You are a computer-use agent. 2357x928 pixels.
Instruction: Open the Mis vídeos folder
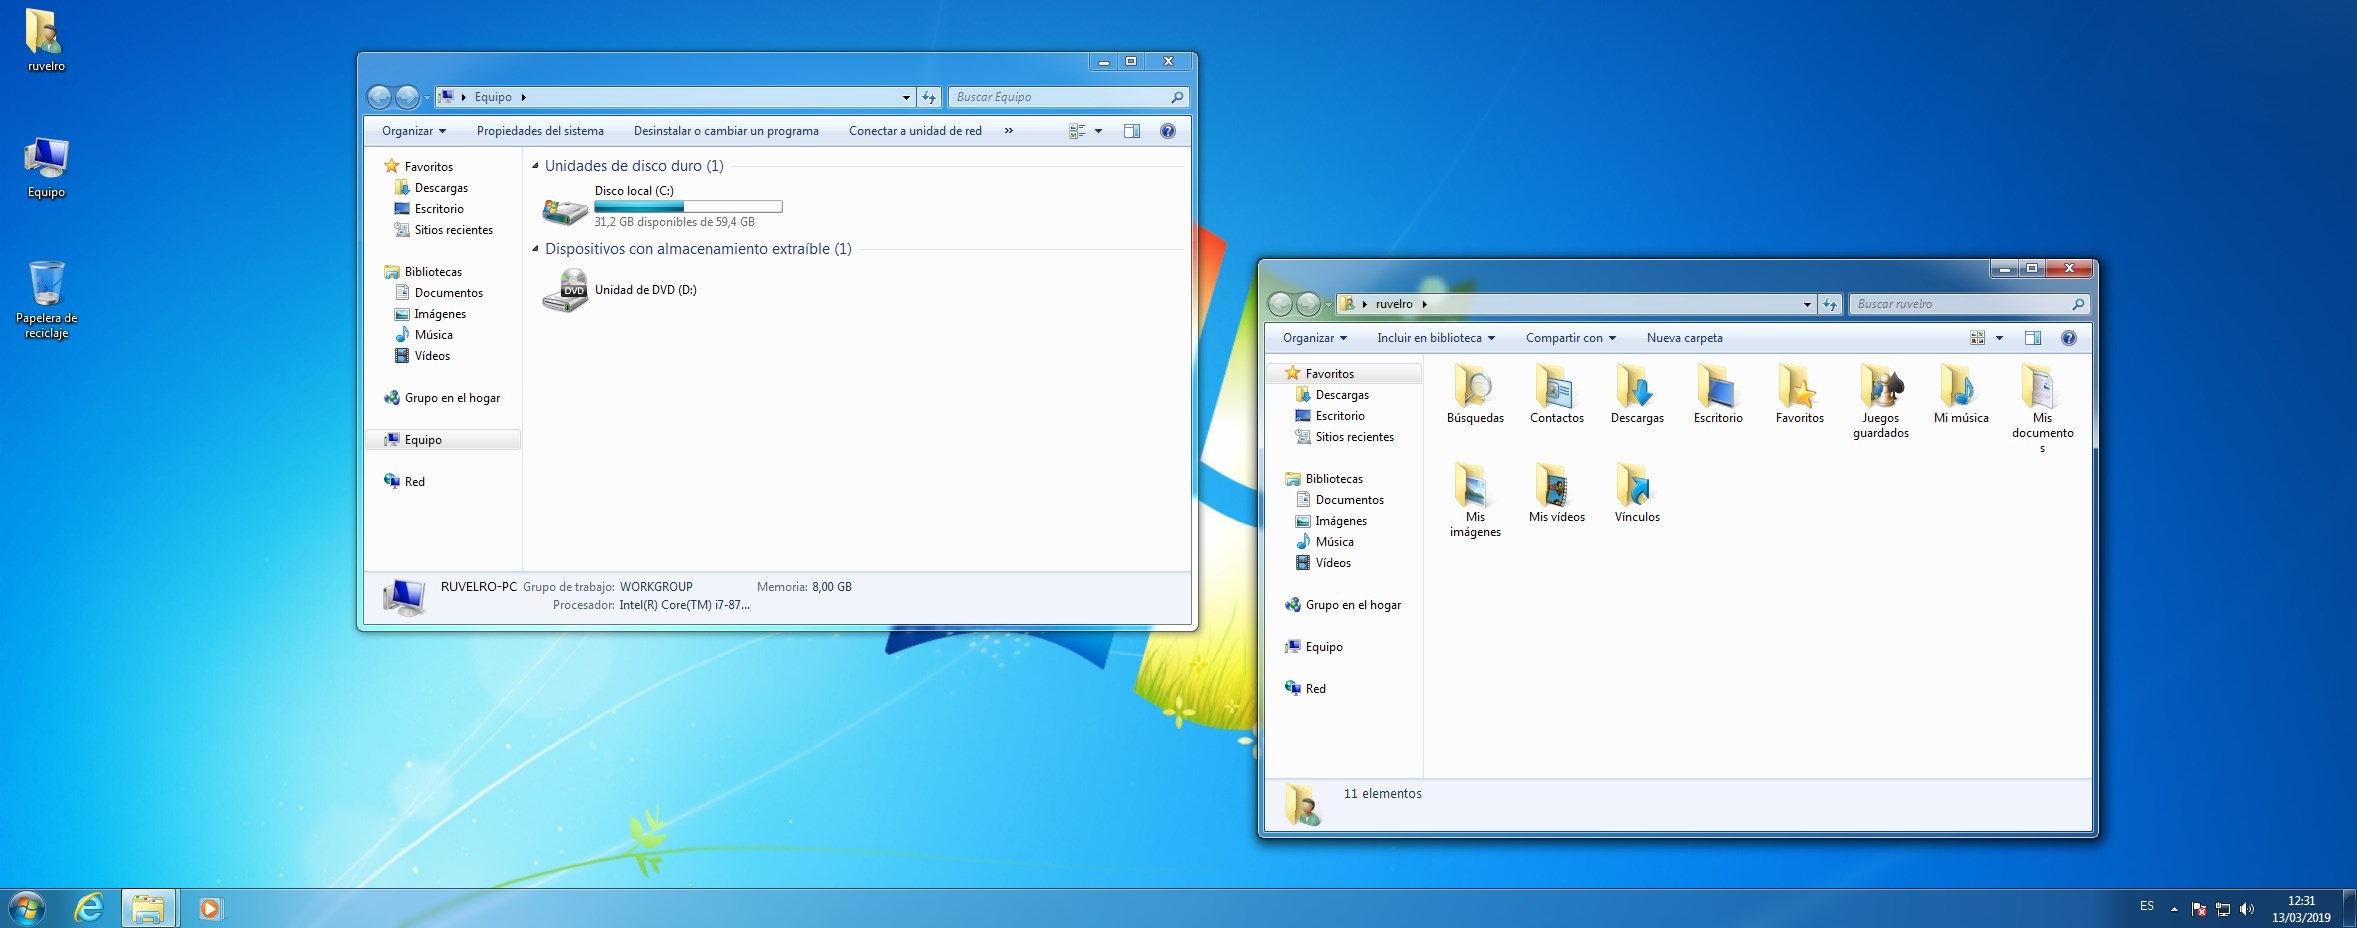(x=1556, y=493)
